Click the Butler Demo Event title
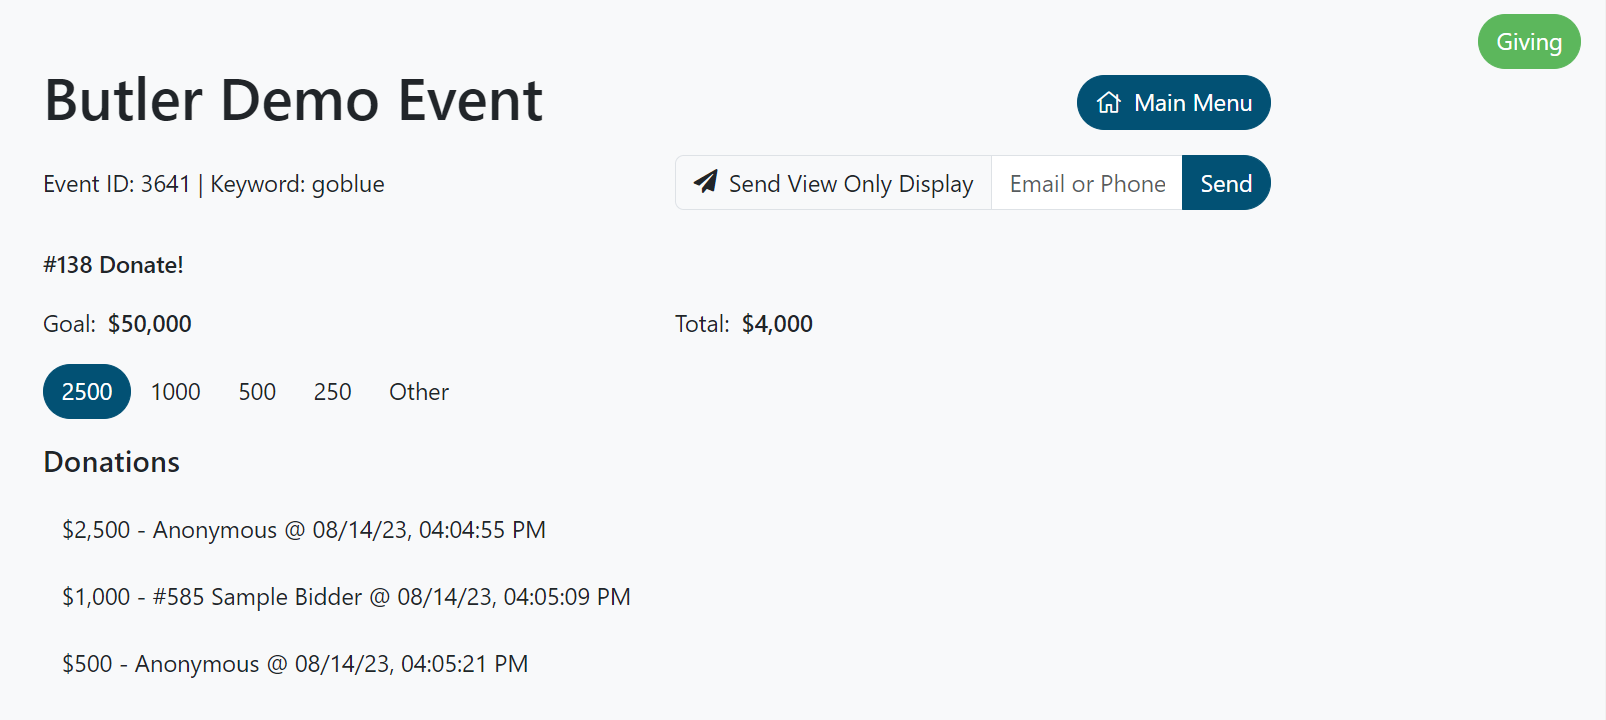1606x720 pixels. pos(293,101)
